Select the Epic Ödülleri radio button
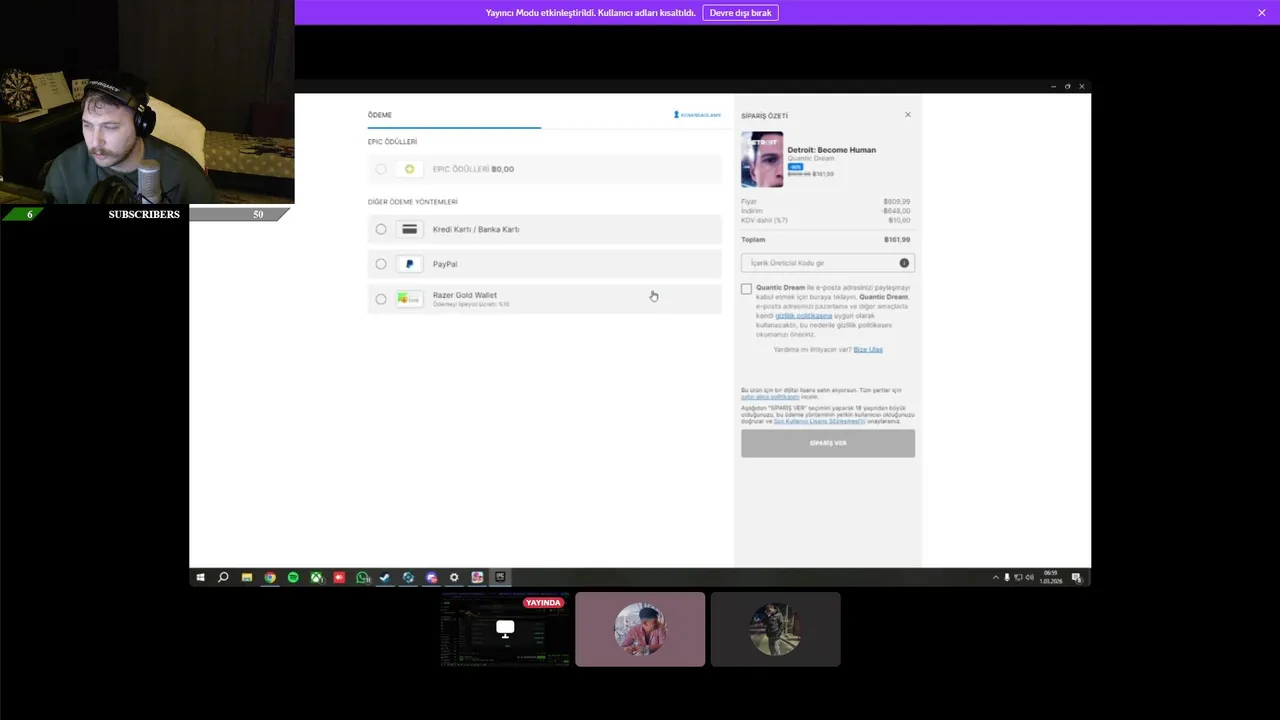Screen dimensions: 1280x720 pos(381,169)
